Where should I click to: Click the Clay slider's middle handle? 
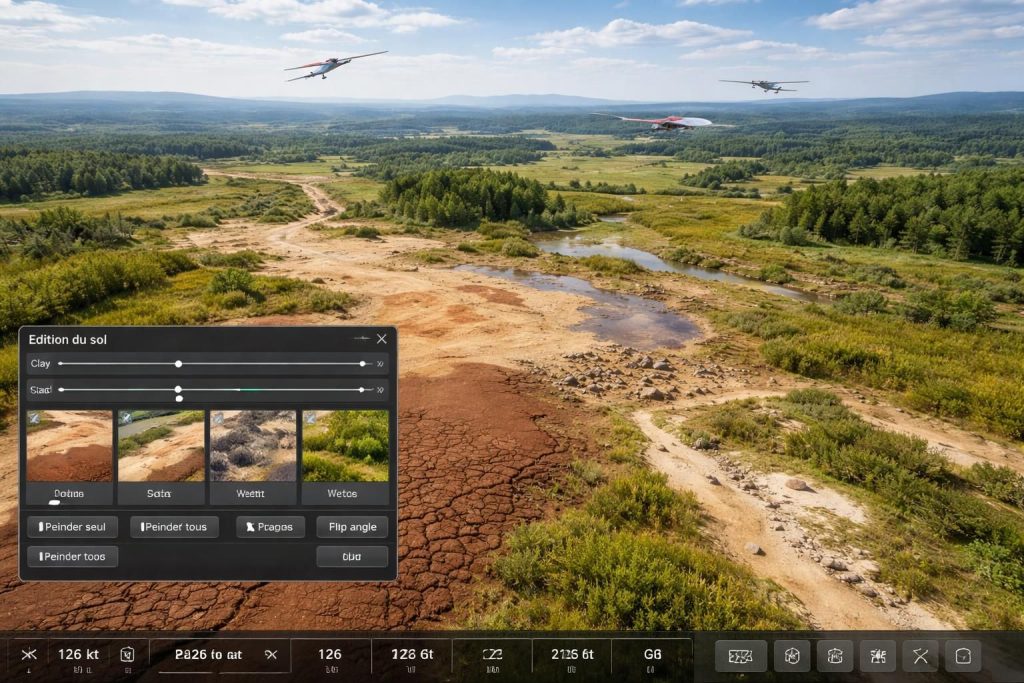tap(178, 364)
